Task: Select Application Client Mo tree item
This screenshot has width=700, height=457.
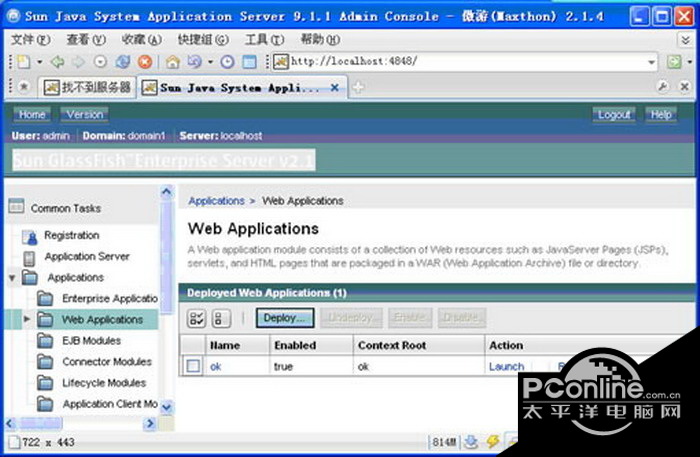Action: [x=110, y=404]
